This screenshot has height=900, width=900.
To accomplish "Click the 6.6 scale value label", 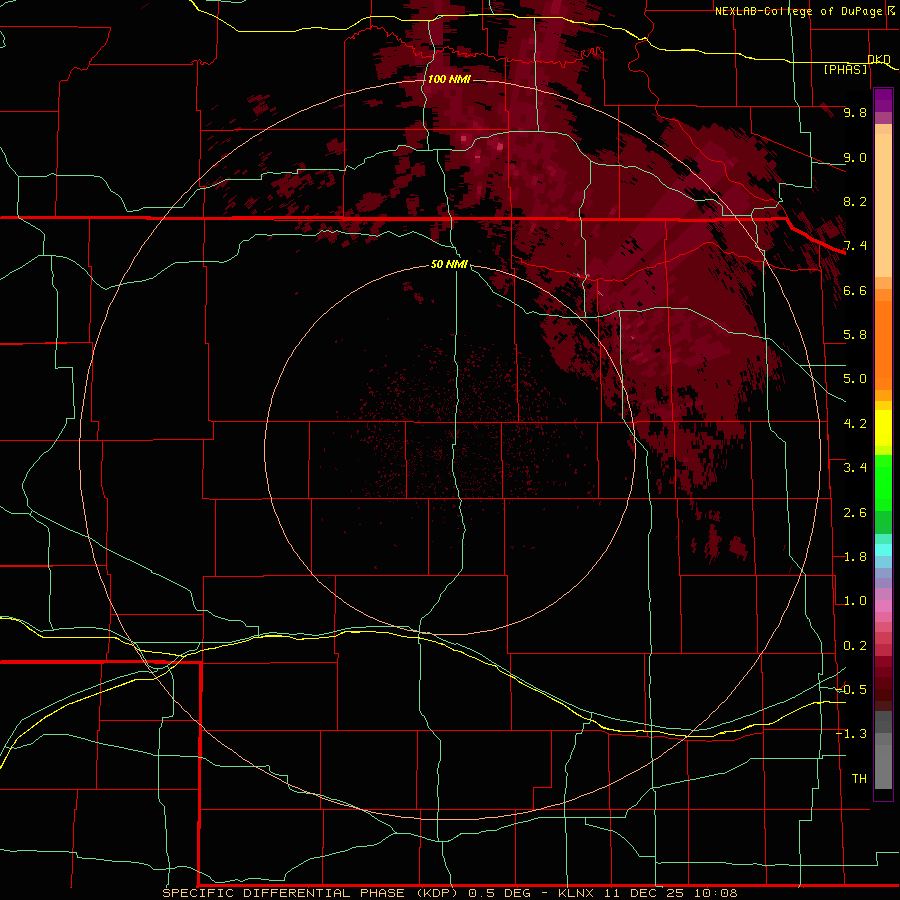I will click(x=855, y=290).
